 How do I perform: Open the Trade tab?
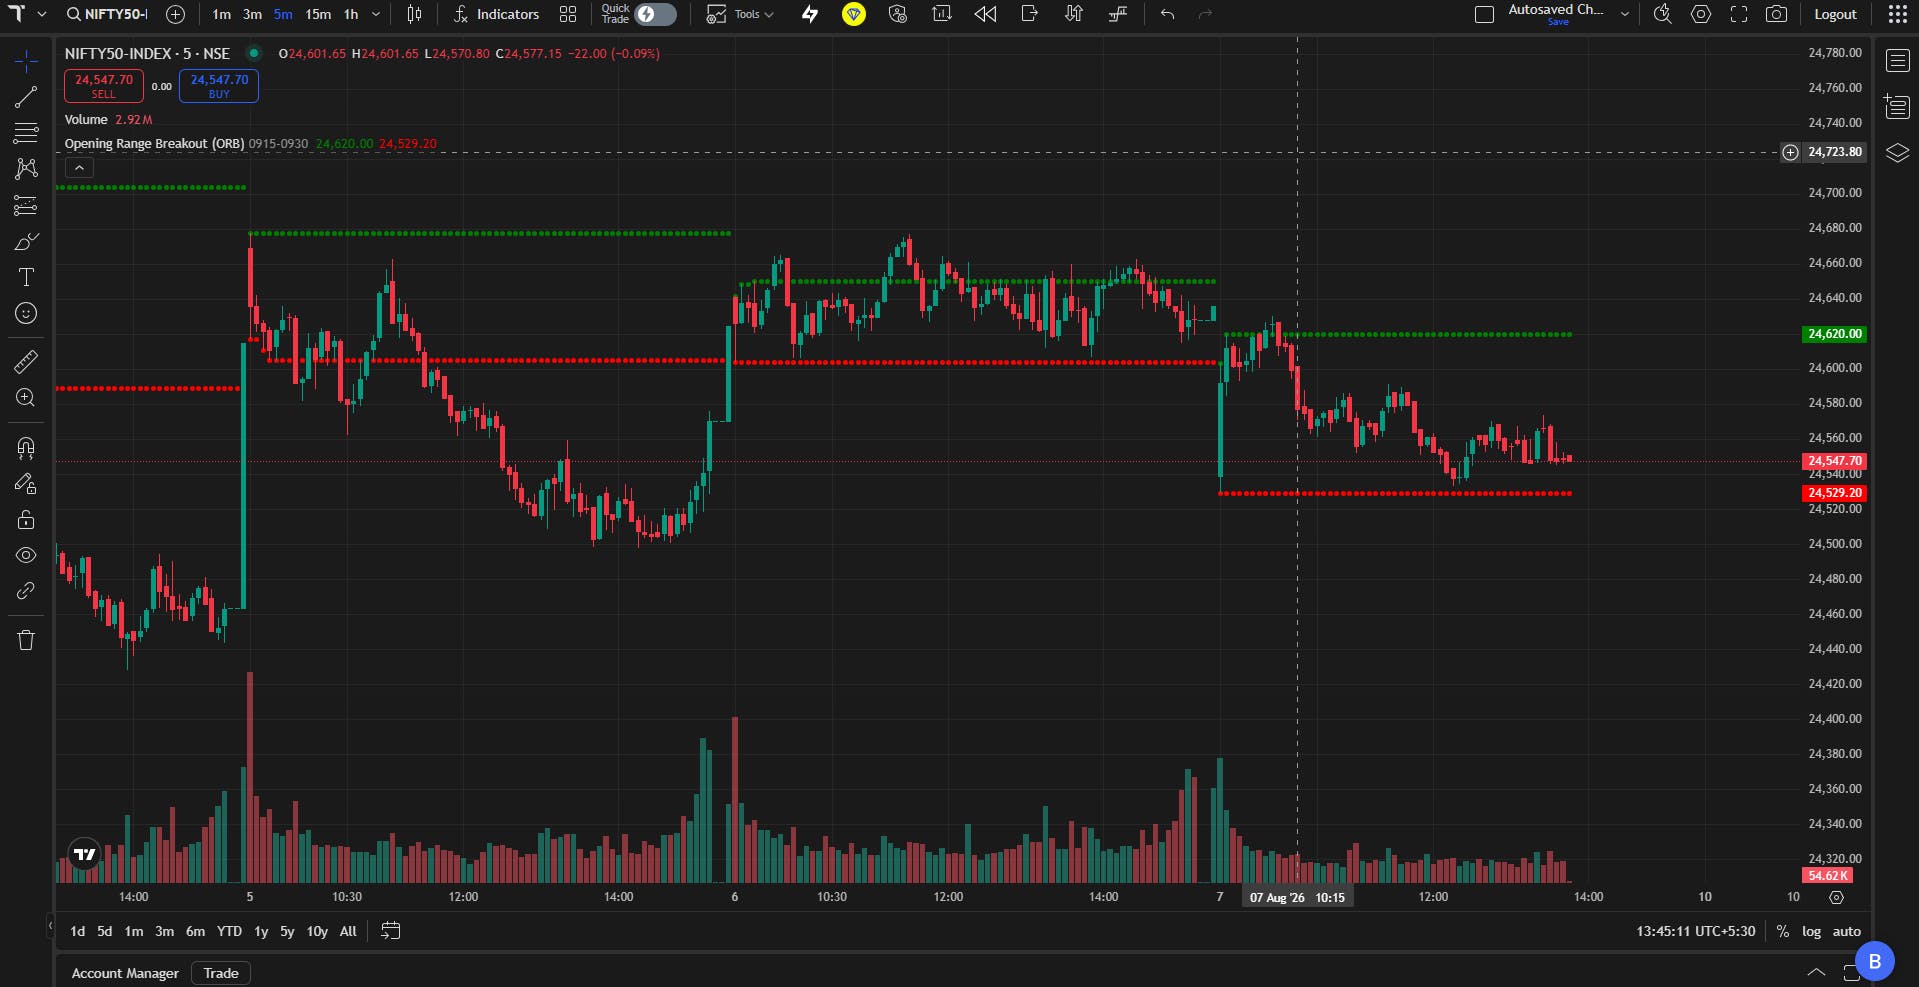pyautogui.click(x=221, y=973)
